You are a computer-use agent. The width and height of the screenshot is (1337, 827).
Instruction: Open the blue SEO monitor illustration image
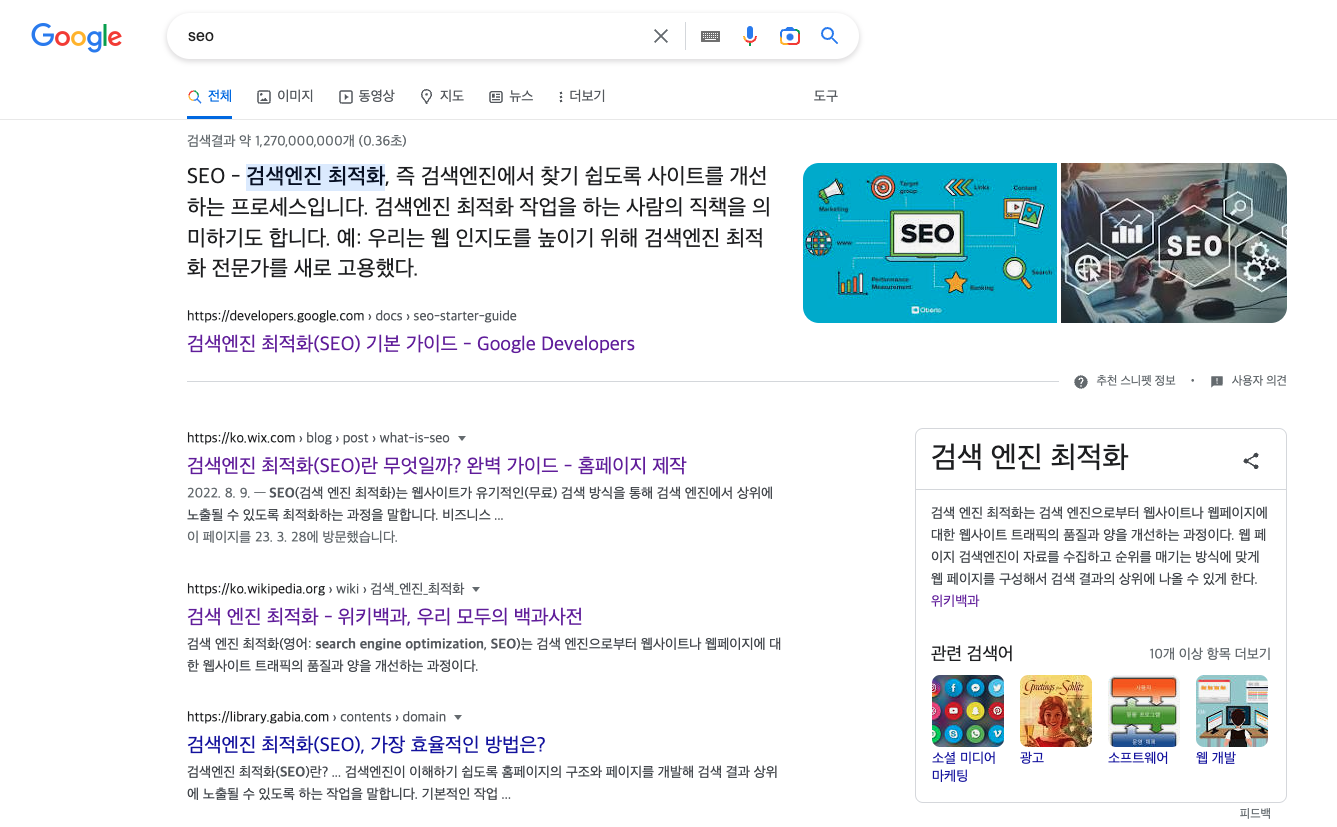(x=930, y=243)
